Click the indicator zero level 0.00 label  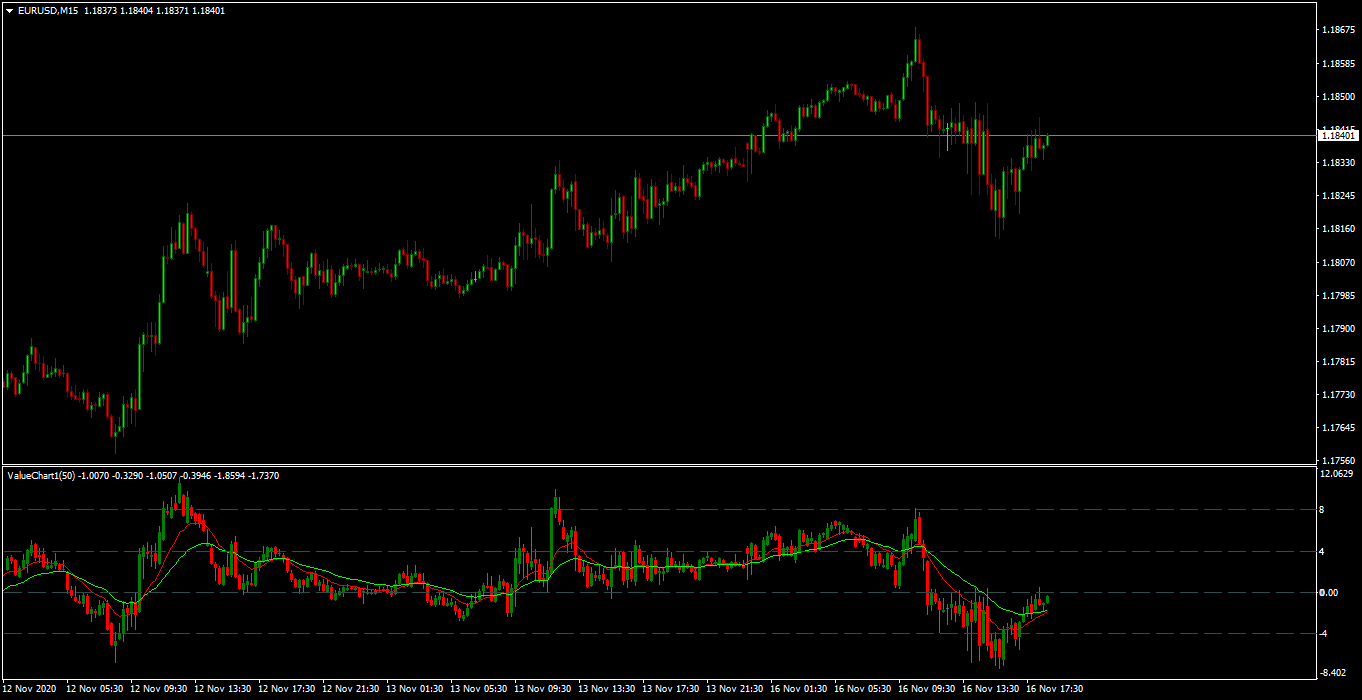tap(1328, 593)
